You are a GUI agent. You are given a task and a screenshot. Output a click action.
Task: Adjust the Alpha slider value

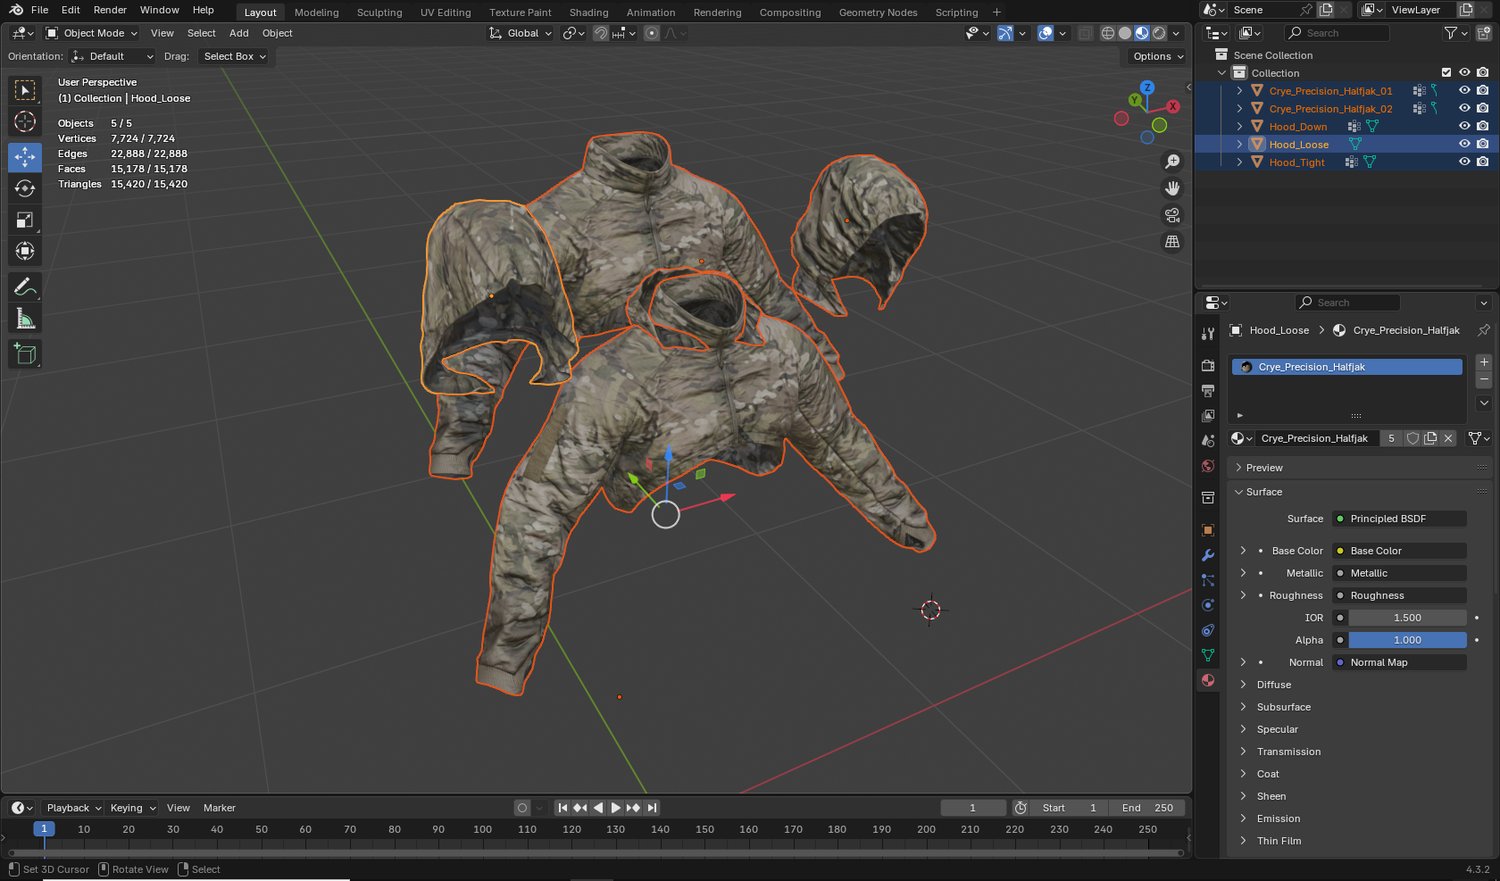click(x=1406, y=640)
